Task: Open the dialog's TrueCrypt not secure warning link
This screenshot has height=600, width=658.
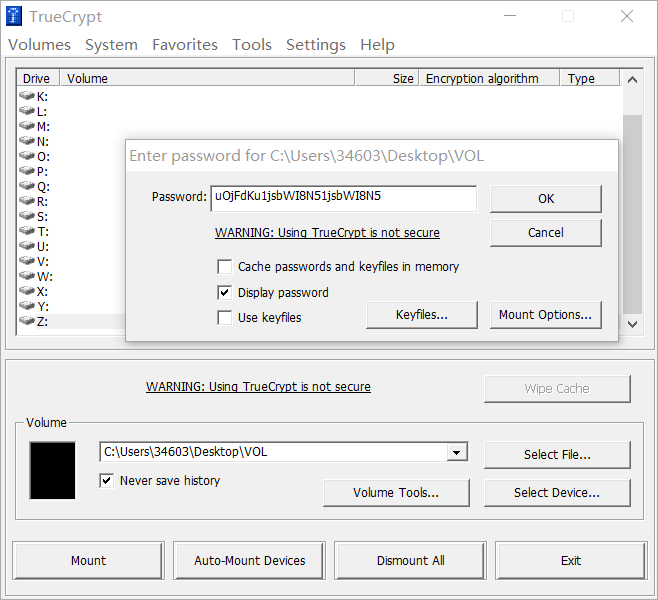Action: click(327, 232)
